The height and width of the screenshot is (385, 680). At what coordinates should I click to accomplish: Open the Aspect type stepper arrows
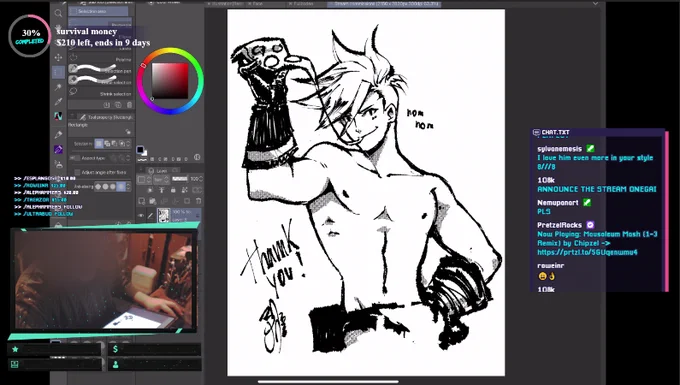[x=129, y=158]
